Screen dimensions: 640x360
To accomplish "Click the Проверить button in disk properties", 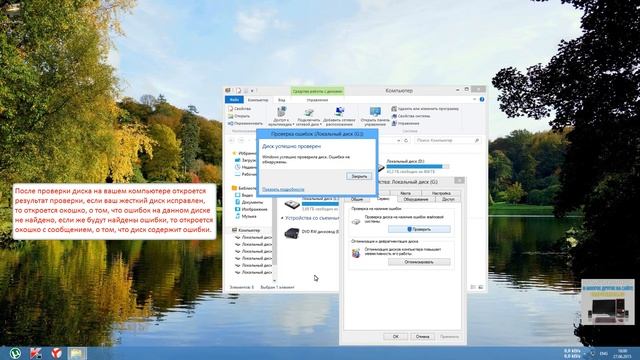I will coord(419,229).
